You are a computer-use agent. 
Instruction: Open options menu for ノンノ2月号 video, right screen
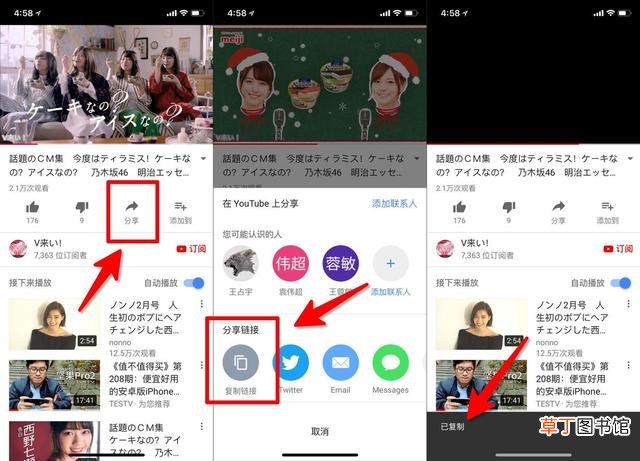coord(629,304)
